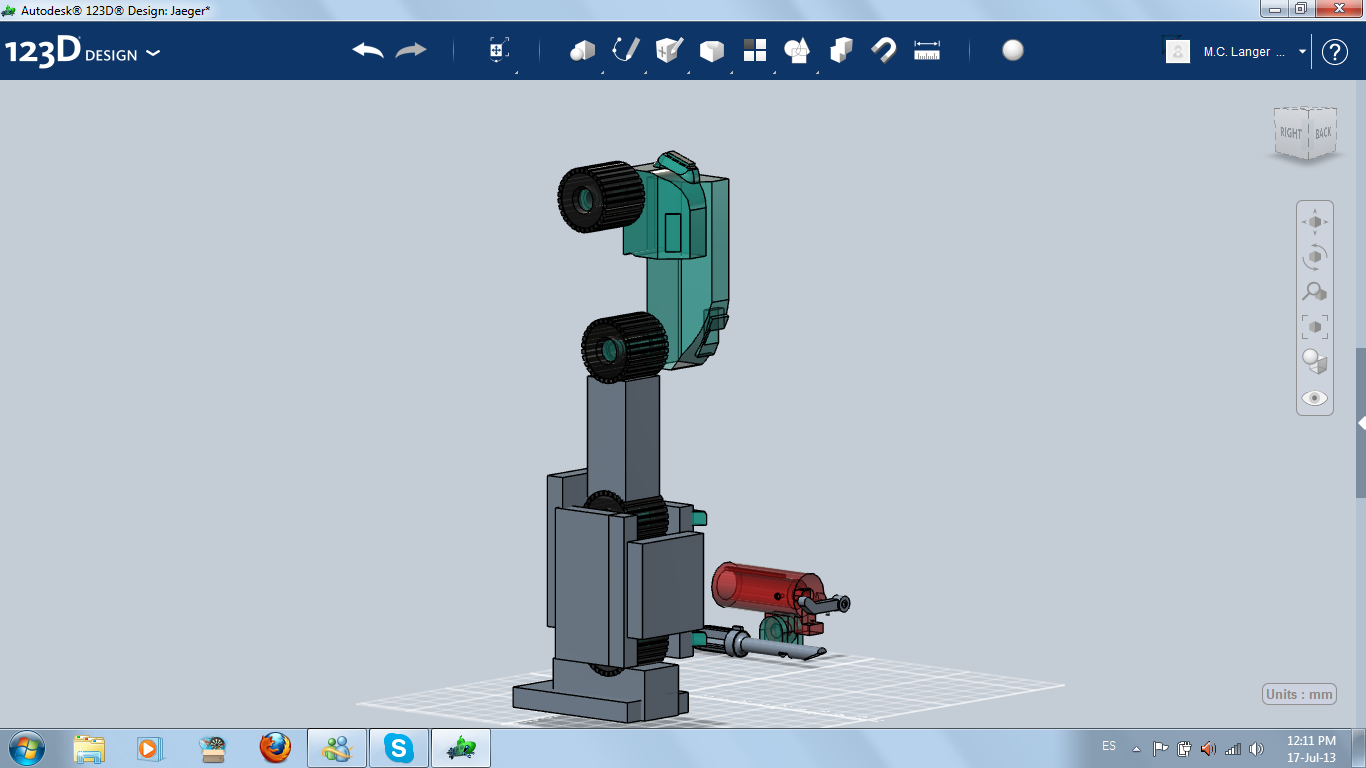Expand the M.C. Langer account dropdown

pos(1303,51)
